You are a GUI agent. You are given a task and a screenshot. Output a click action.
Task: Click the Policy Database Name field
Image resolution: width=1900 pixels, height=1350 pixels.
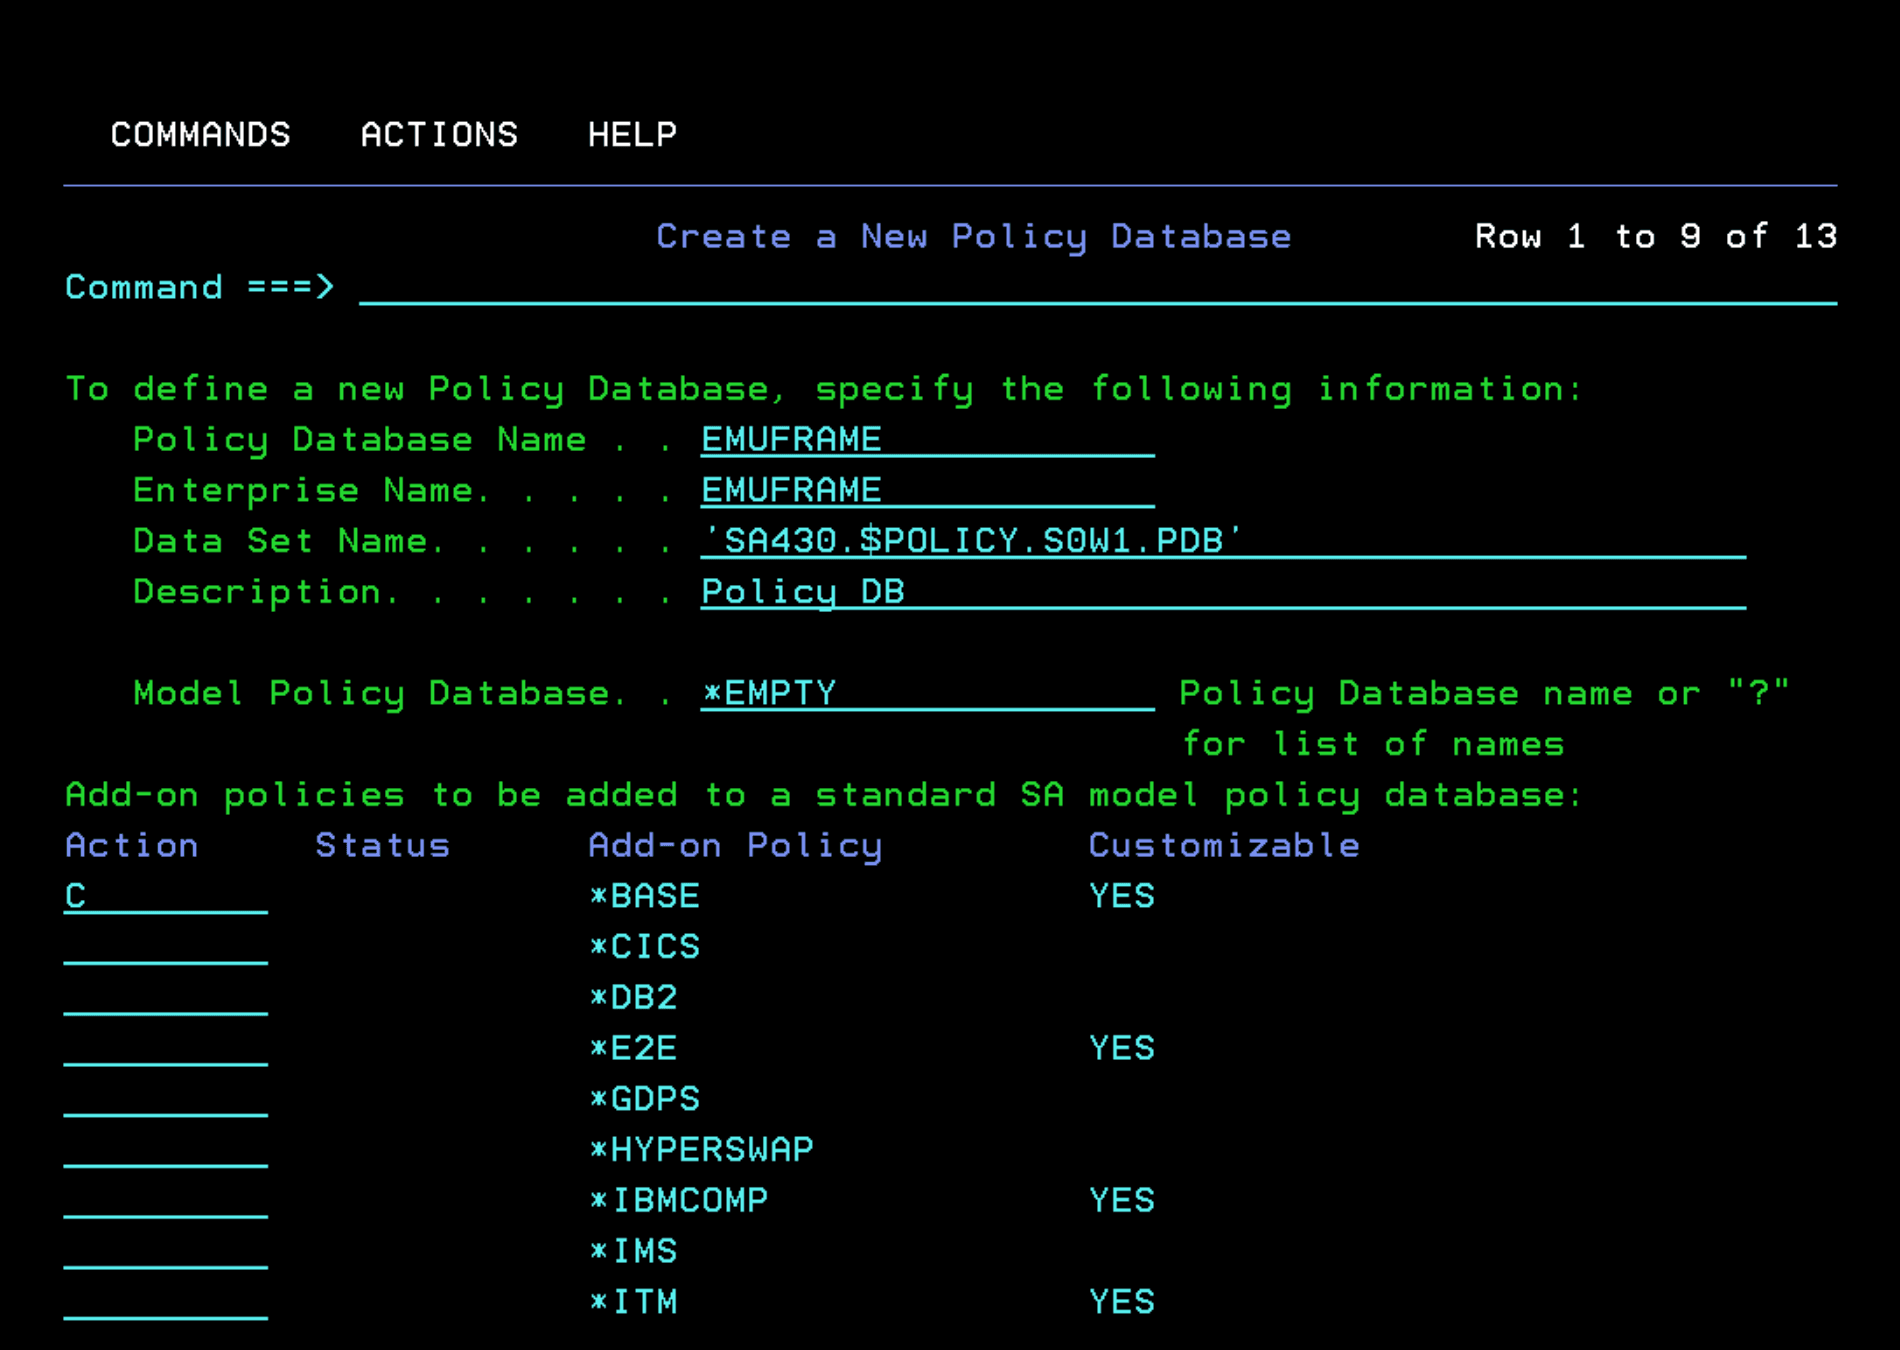pos(927,440)
